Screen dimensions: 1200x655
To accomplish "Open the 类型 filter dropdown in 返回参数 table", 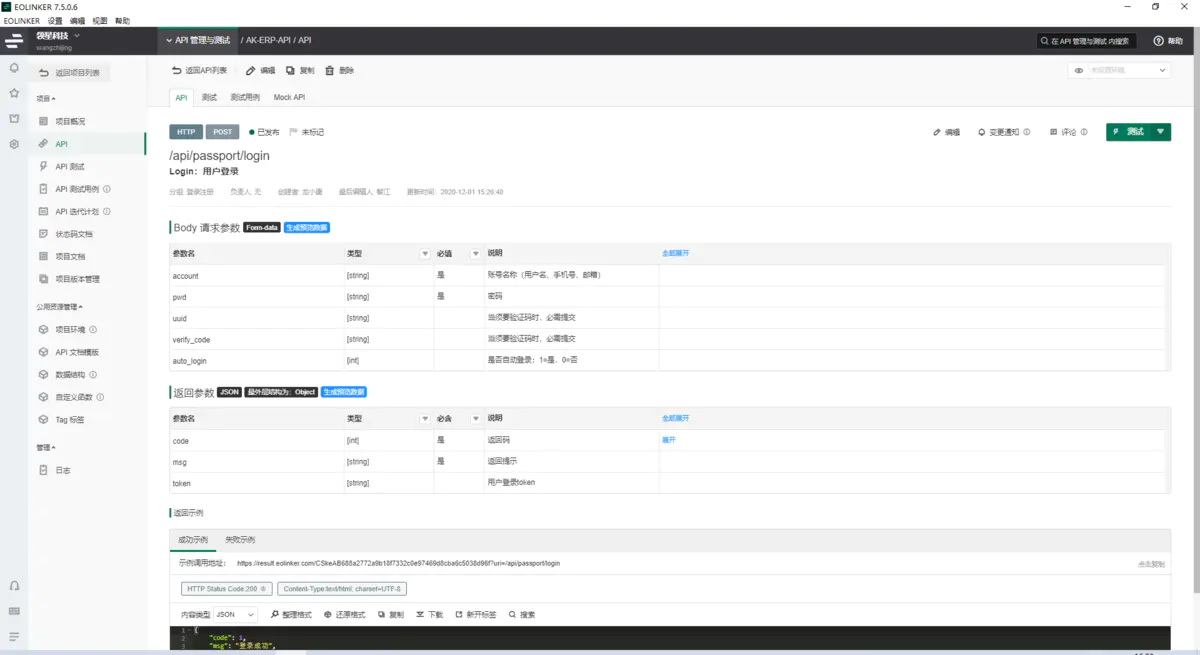I will coord(424,418).
